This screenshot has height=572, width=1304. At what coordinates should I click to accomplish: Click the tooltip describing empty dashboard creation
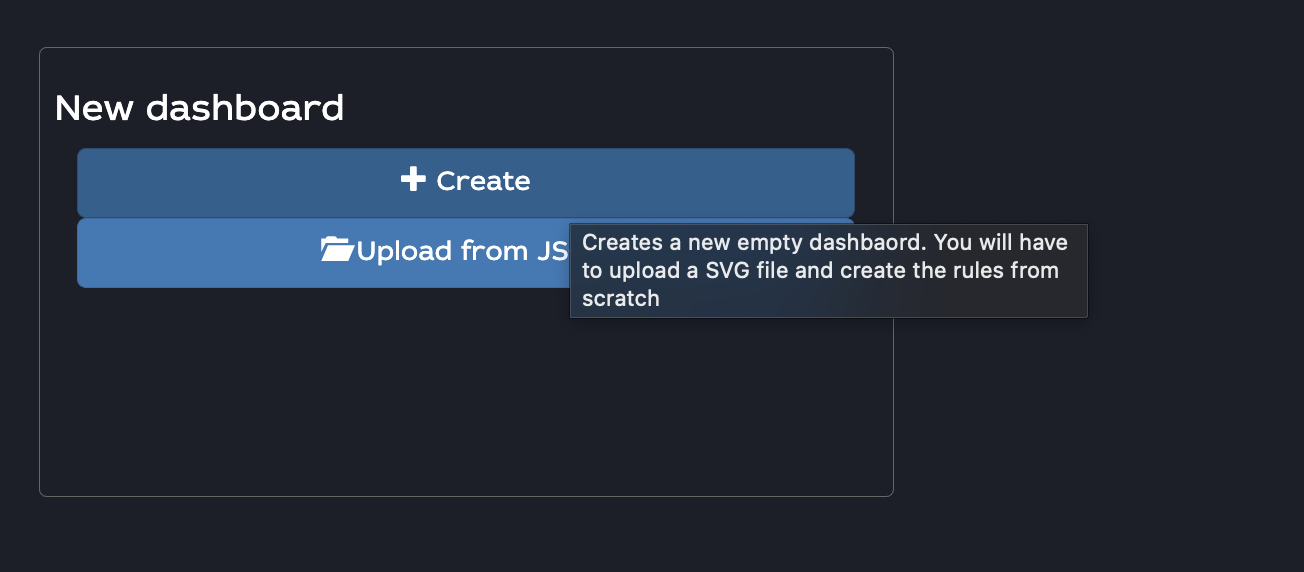(x=828, y=271)
